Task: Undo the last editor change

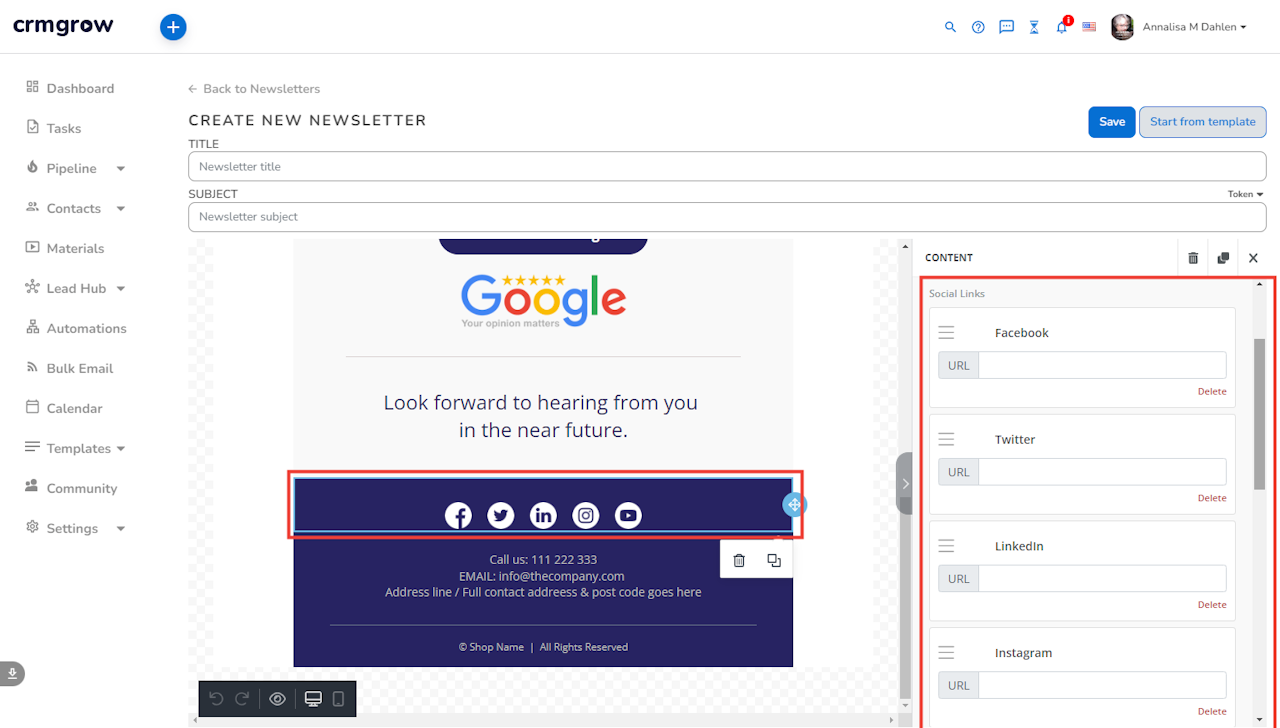Action: click(216, 699)
